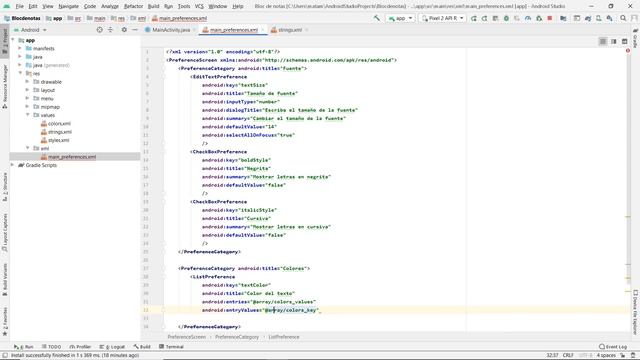Open the TODO tool window
The image size is (640, 360).
[51, 347]
